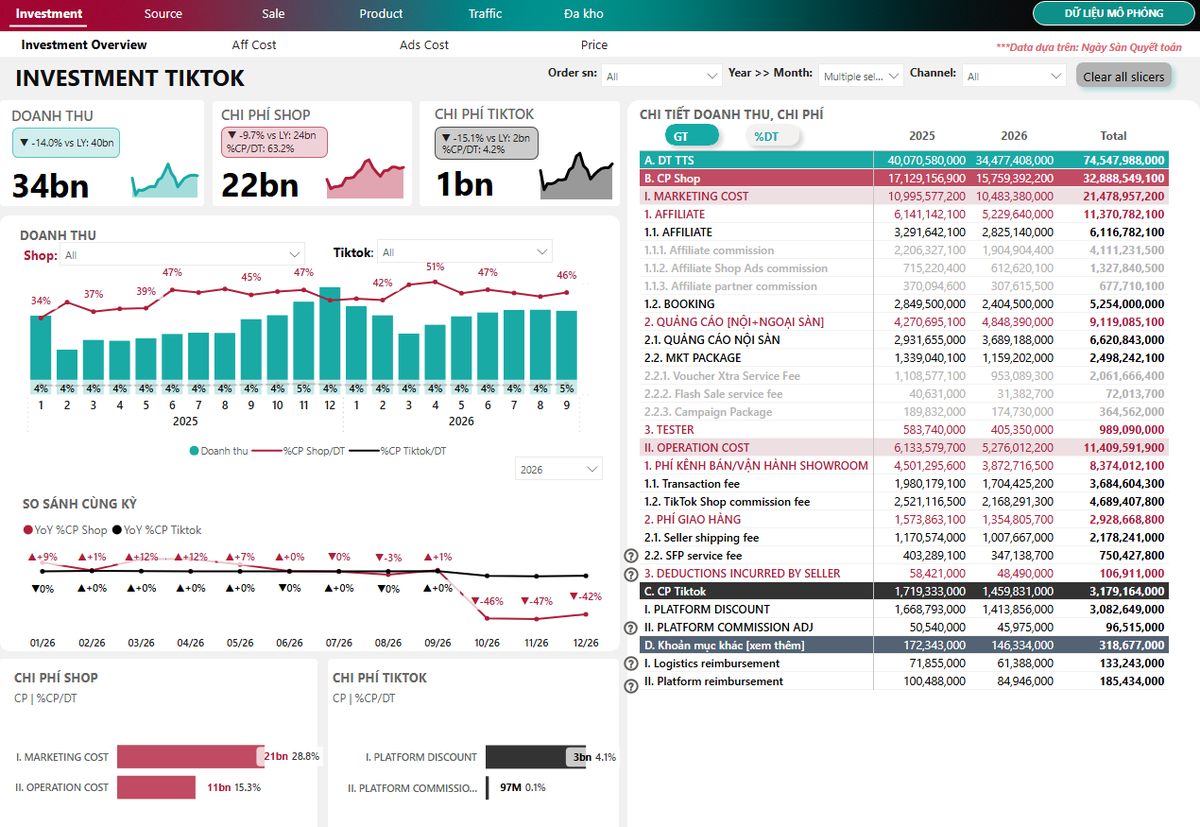This screenshot has width=1200, height=827.
Task: Open the Channel dropdown
Action: (x=1014, y=76)
